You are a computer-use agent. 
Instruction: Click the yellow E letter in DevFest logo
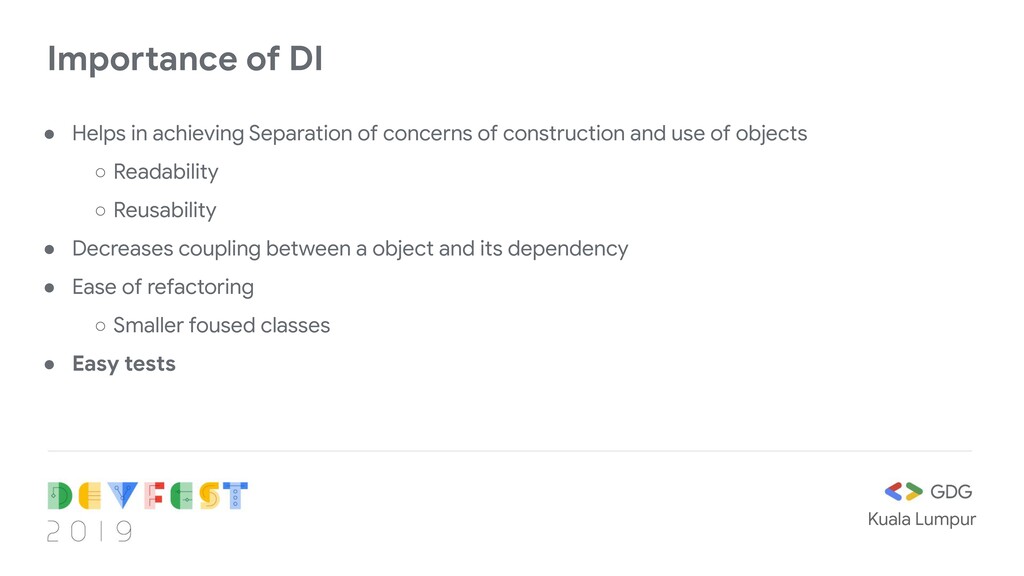click(x=90, y=496)
